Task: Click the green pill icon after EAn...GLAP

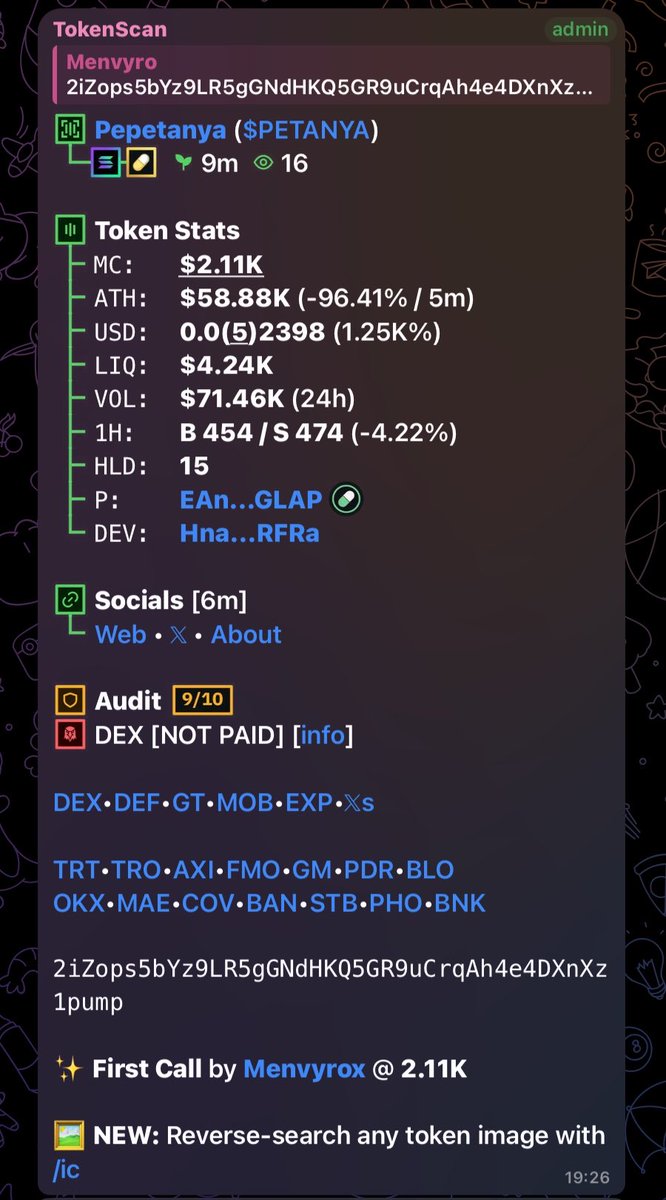Action: [x=346, y=500]
